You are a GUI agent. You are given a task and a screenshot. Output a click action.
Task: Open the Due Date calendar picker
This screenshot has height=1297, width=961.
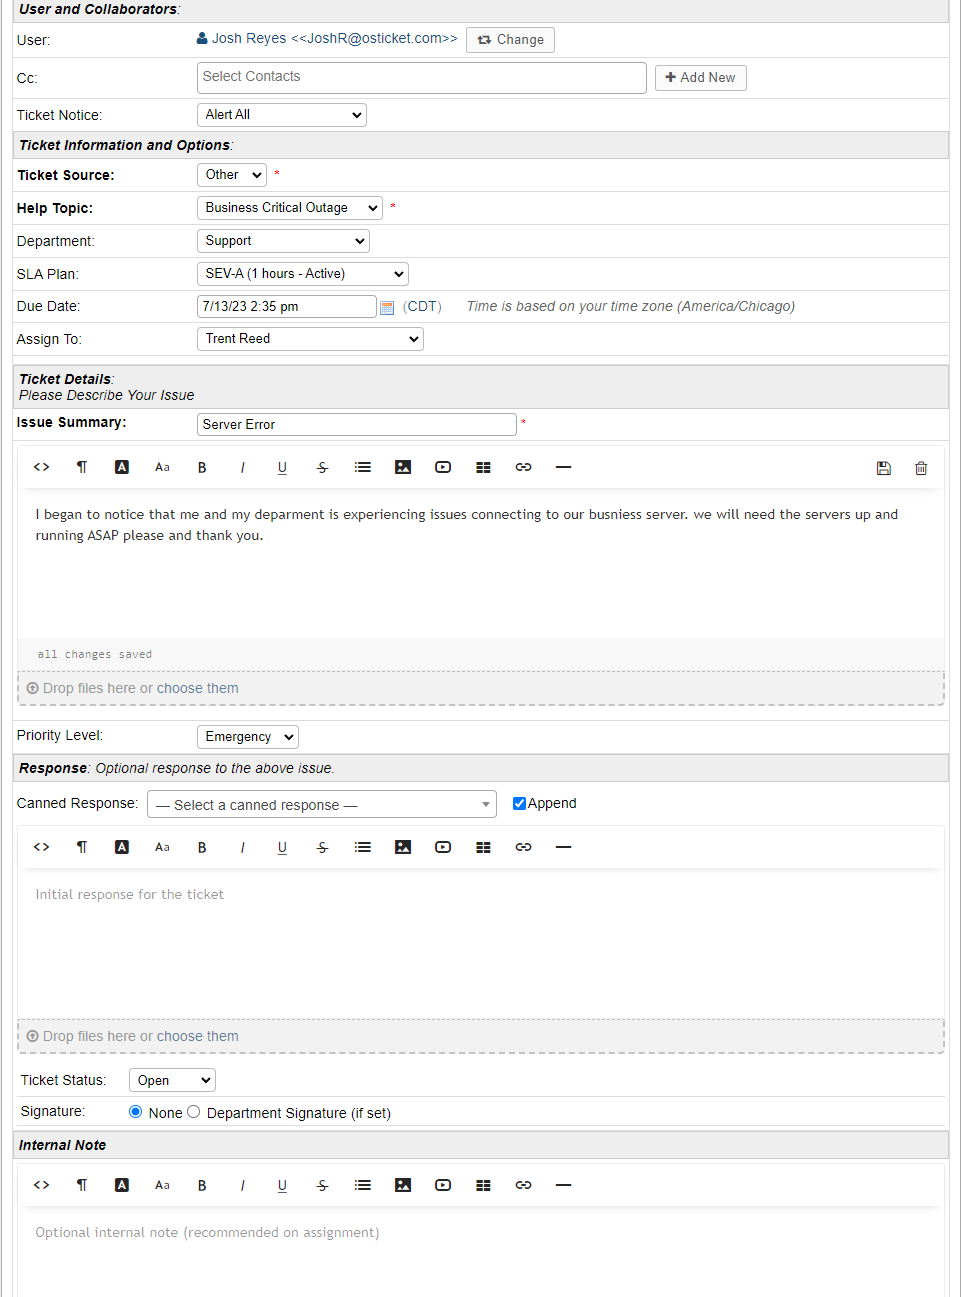coord(387,306)
